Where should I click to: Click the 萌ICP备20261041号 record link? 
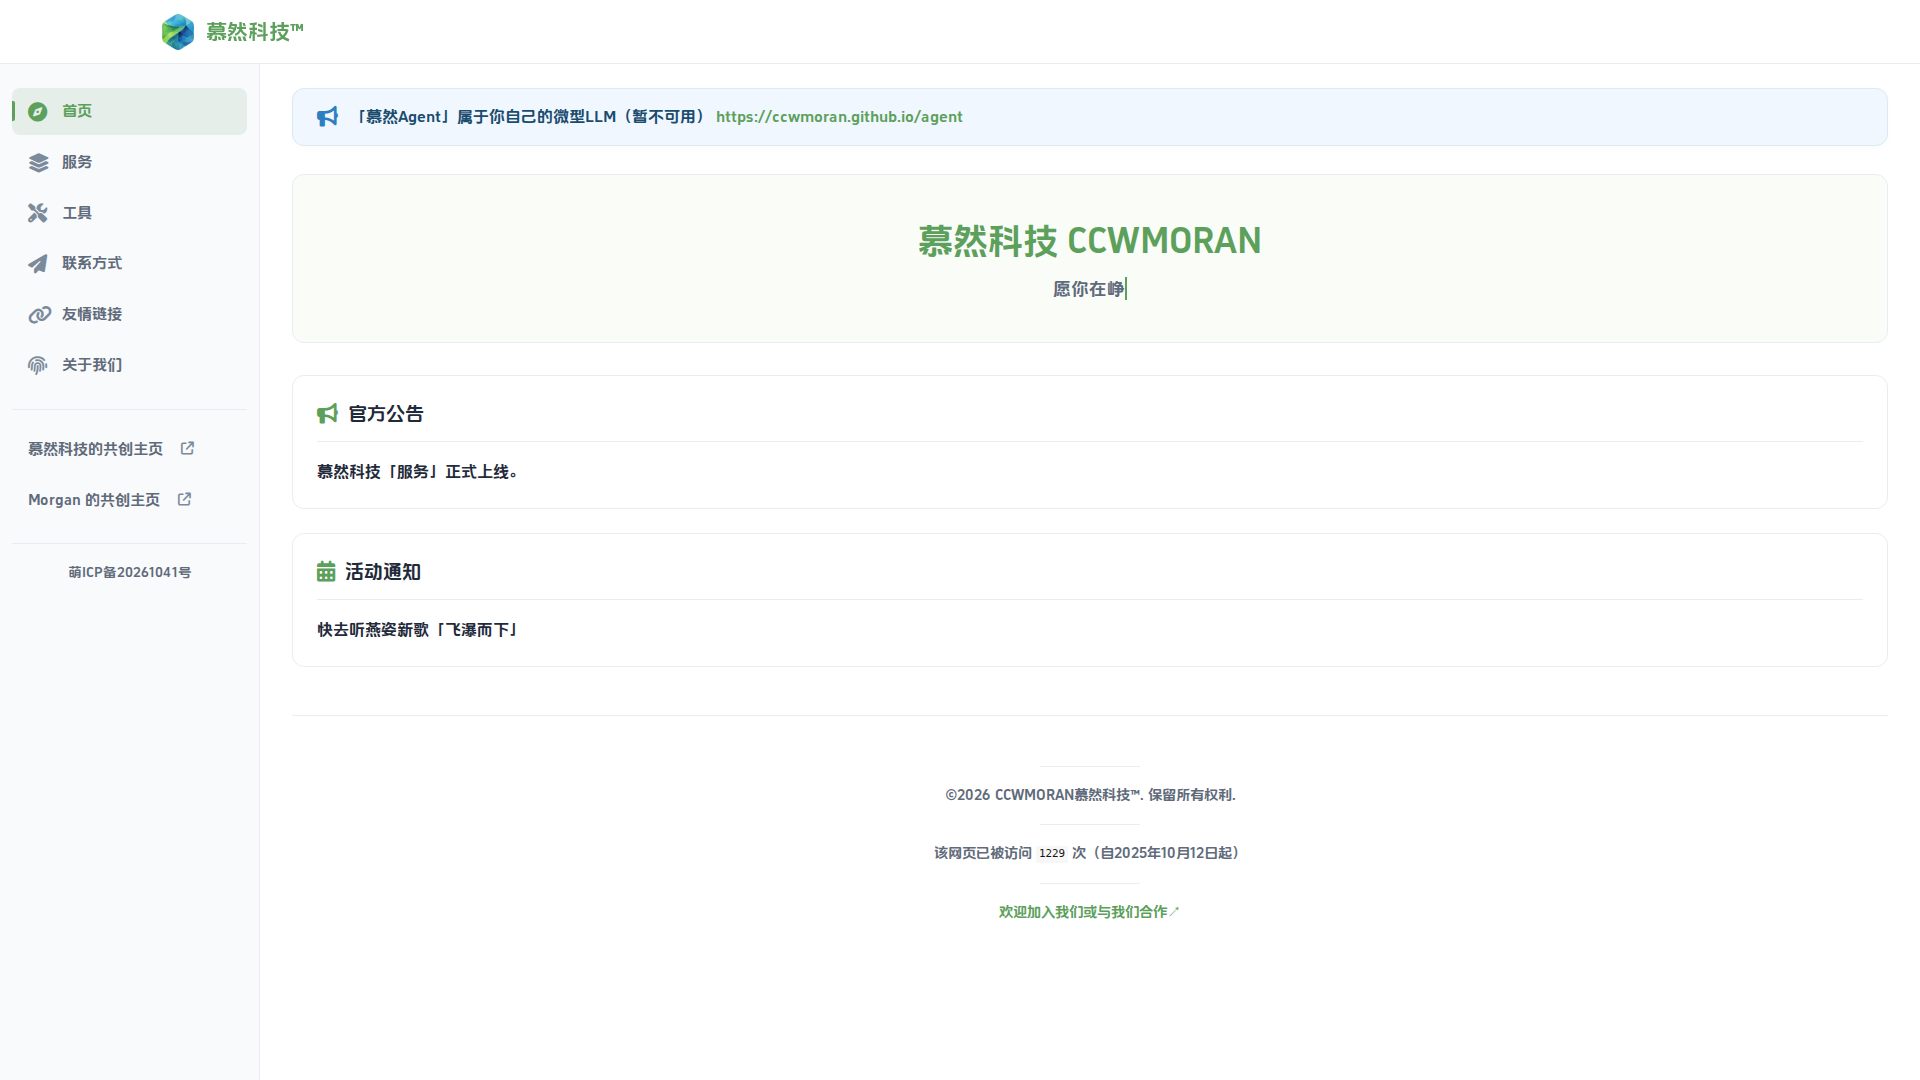pos(129,572)
